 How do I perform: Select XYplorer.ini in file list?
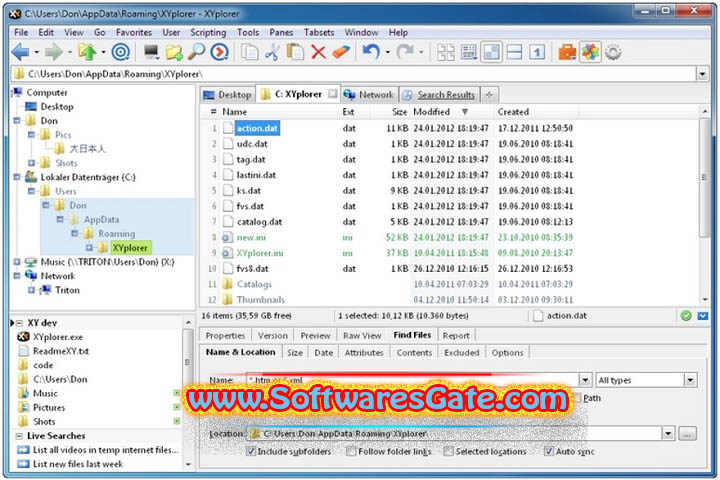click(260, 253)
